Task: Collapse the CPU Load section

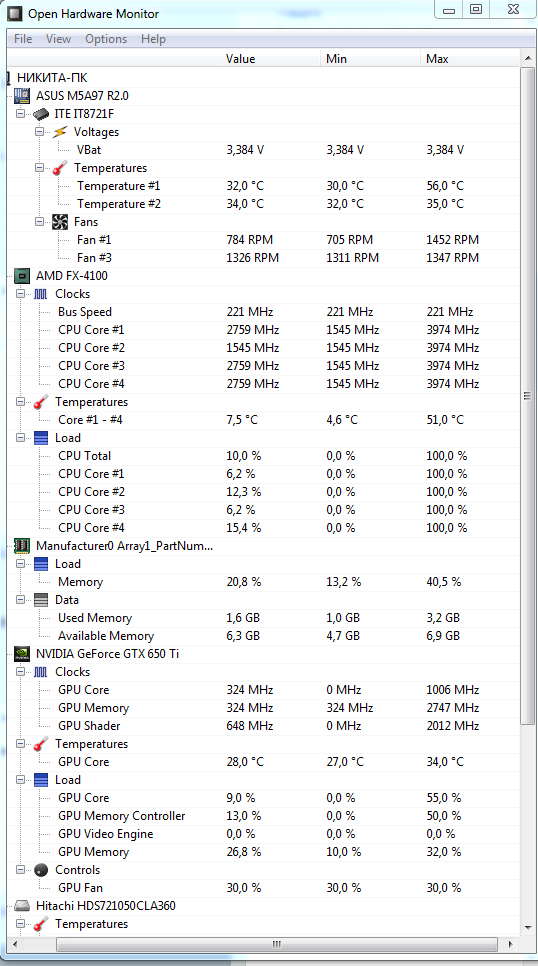Action: [x=21, y=438]
